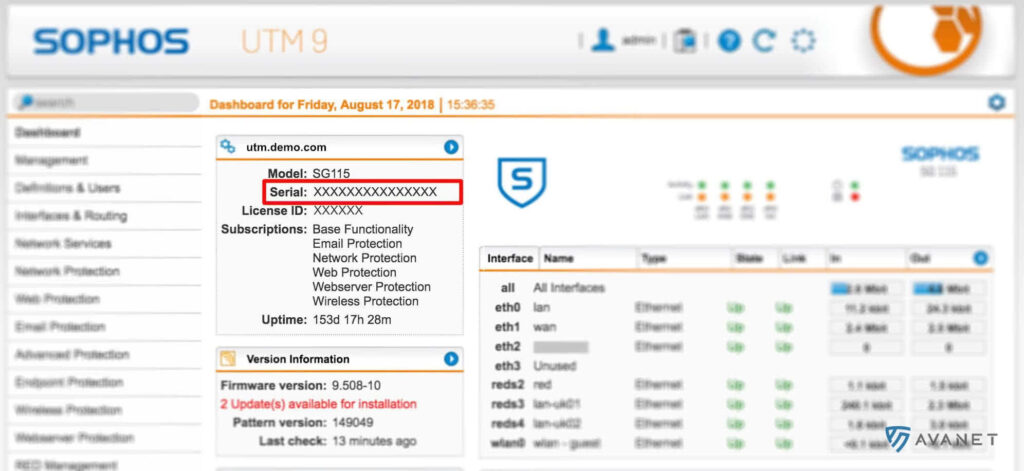Click the reds4 interface row

click(736, 424)
